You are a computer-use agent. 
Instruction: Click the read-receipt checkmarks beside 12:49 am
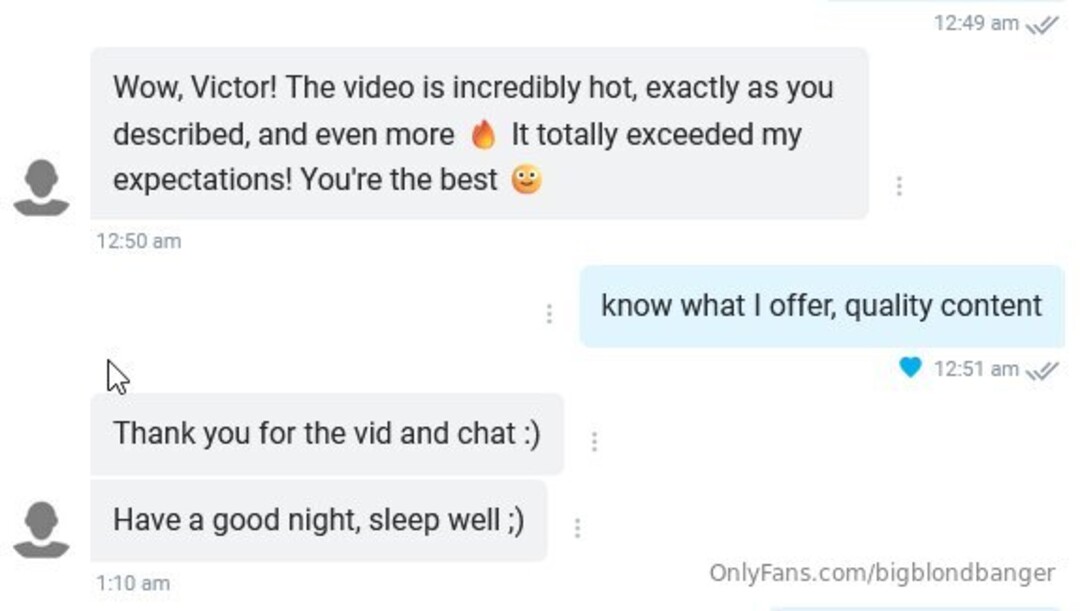pyautogui.click(x=1042, y=25)
